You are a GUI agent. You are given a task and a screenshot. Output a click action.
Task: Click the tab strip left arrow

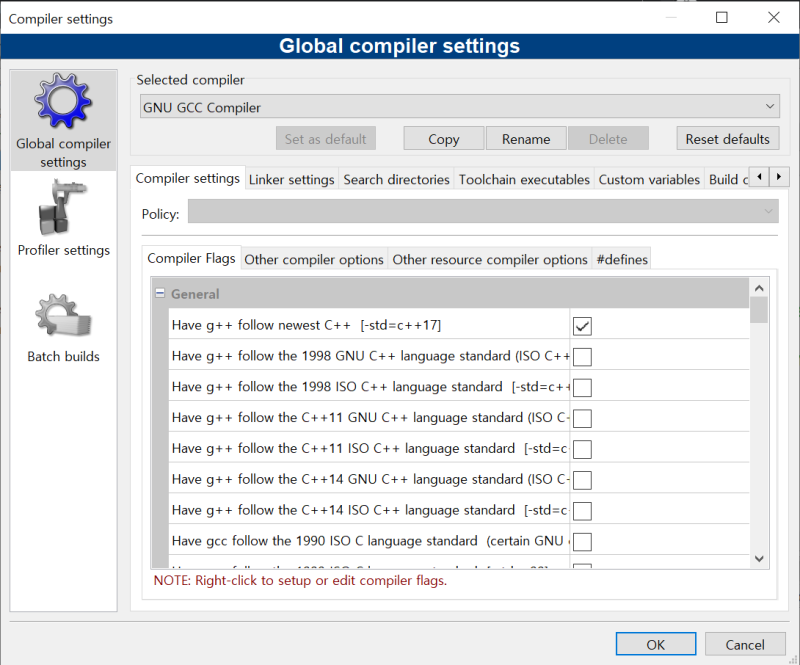tap(759, 177)
